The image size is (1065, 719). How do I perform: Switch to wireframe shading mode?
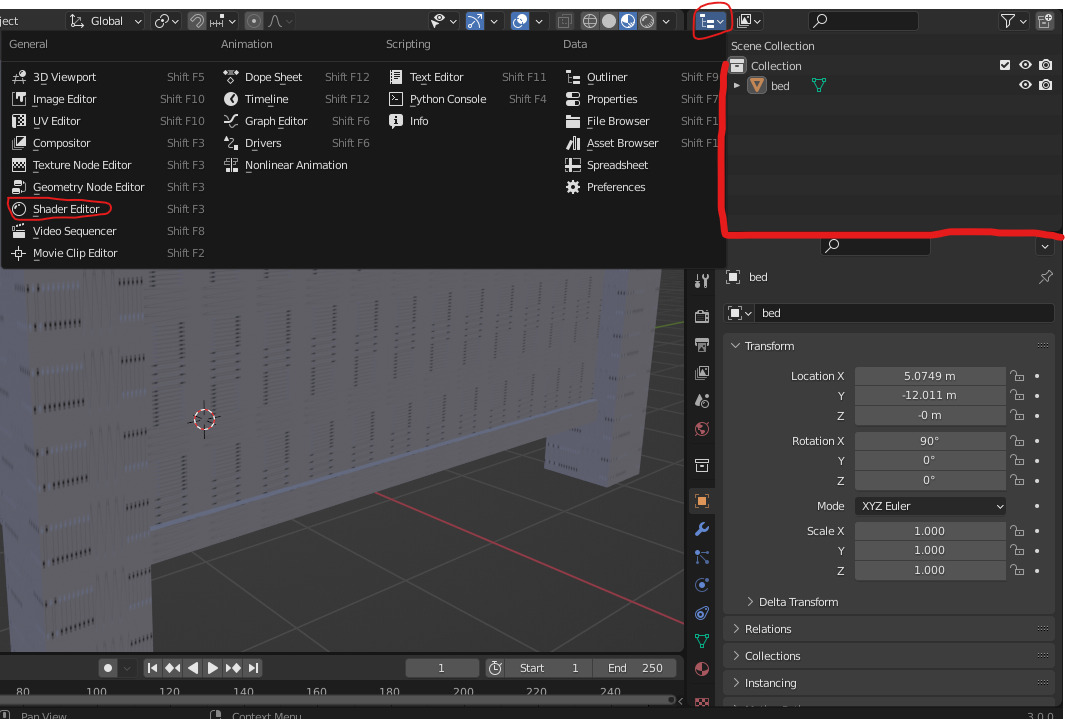click(590, 21)
